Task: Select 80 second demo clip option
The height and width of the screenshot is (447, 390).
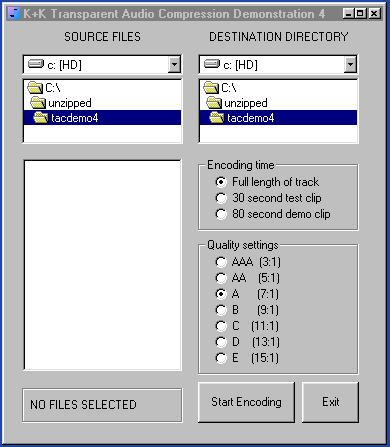Action: click(x=273, y=214)
